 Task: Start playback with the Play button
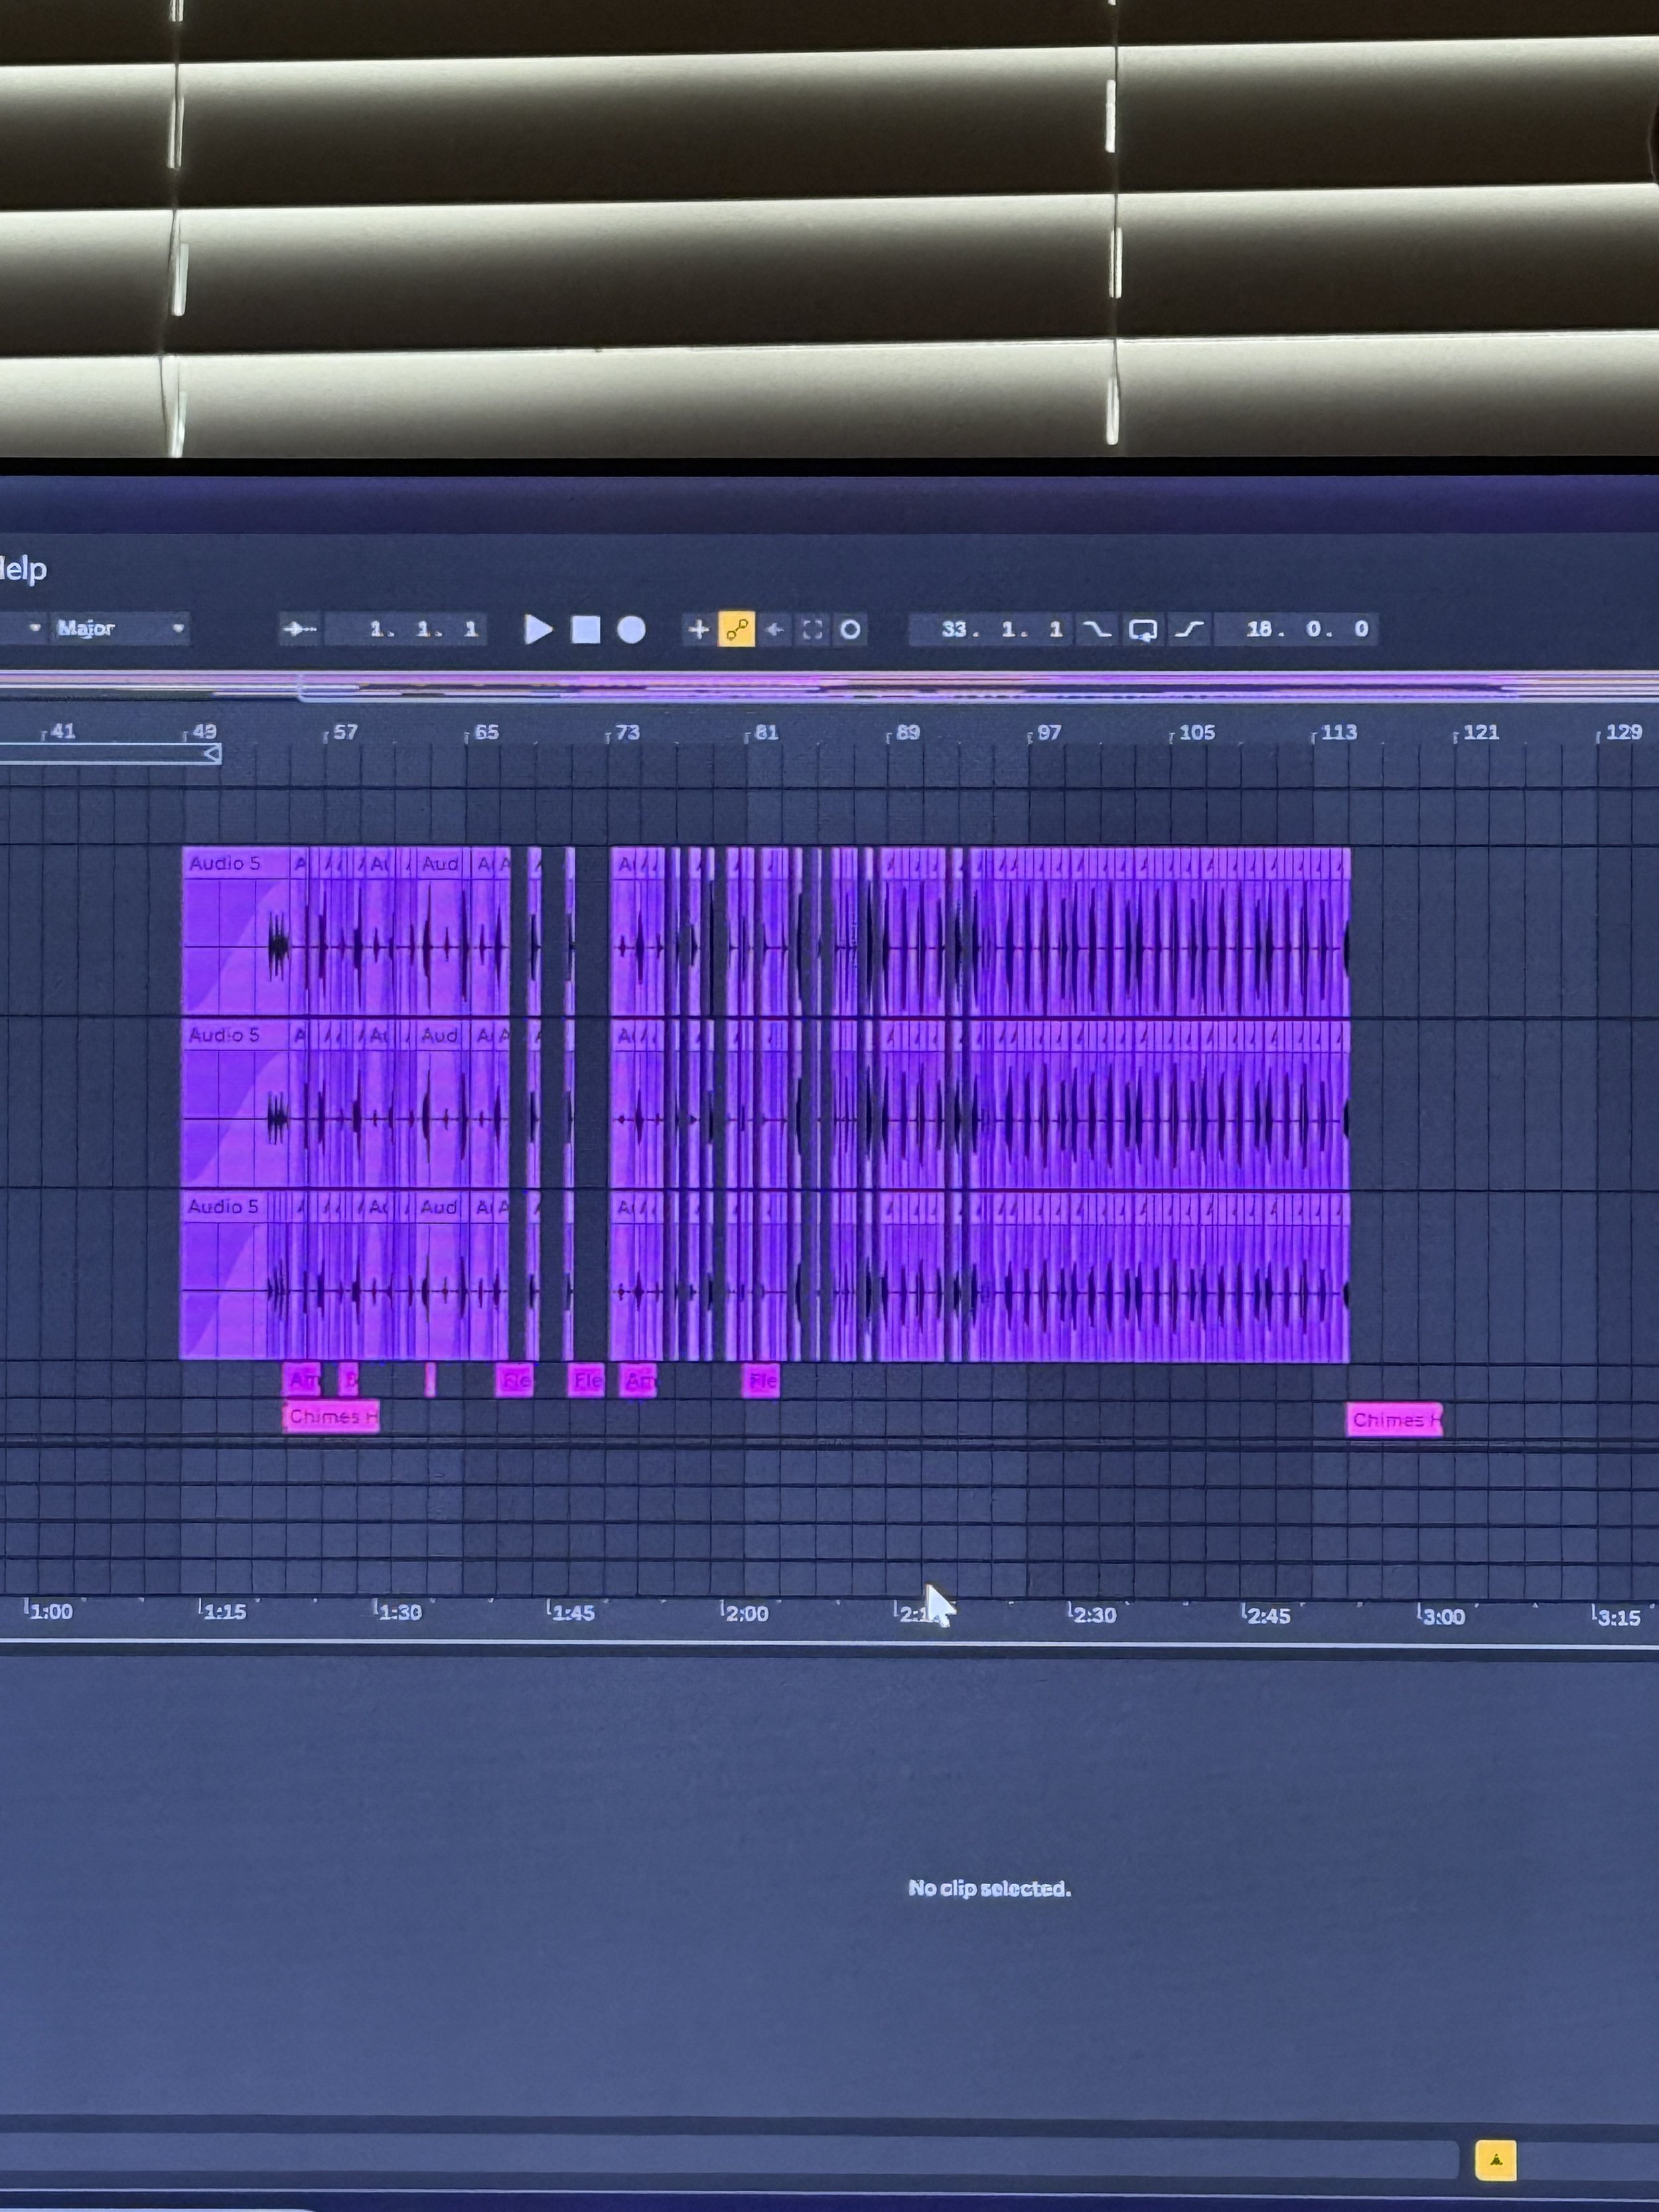pos(538,629)
